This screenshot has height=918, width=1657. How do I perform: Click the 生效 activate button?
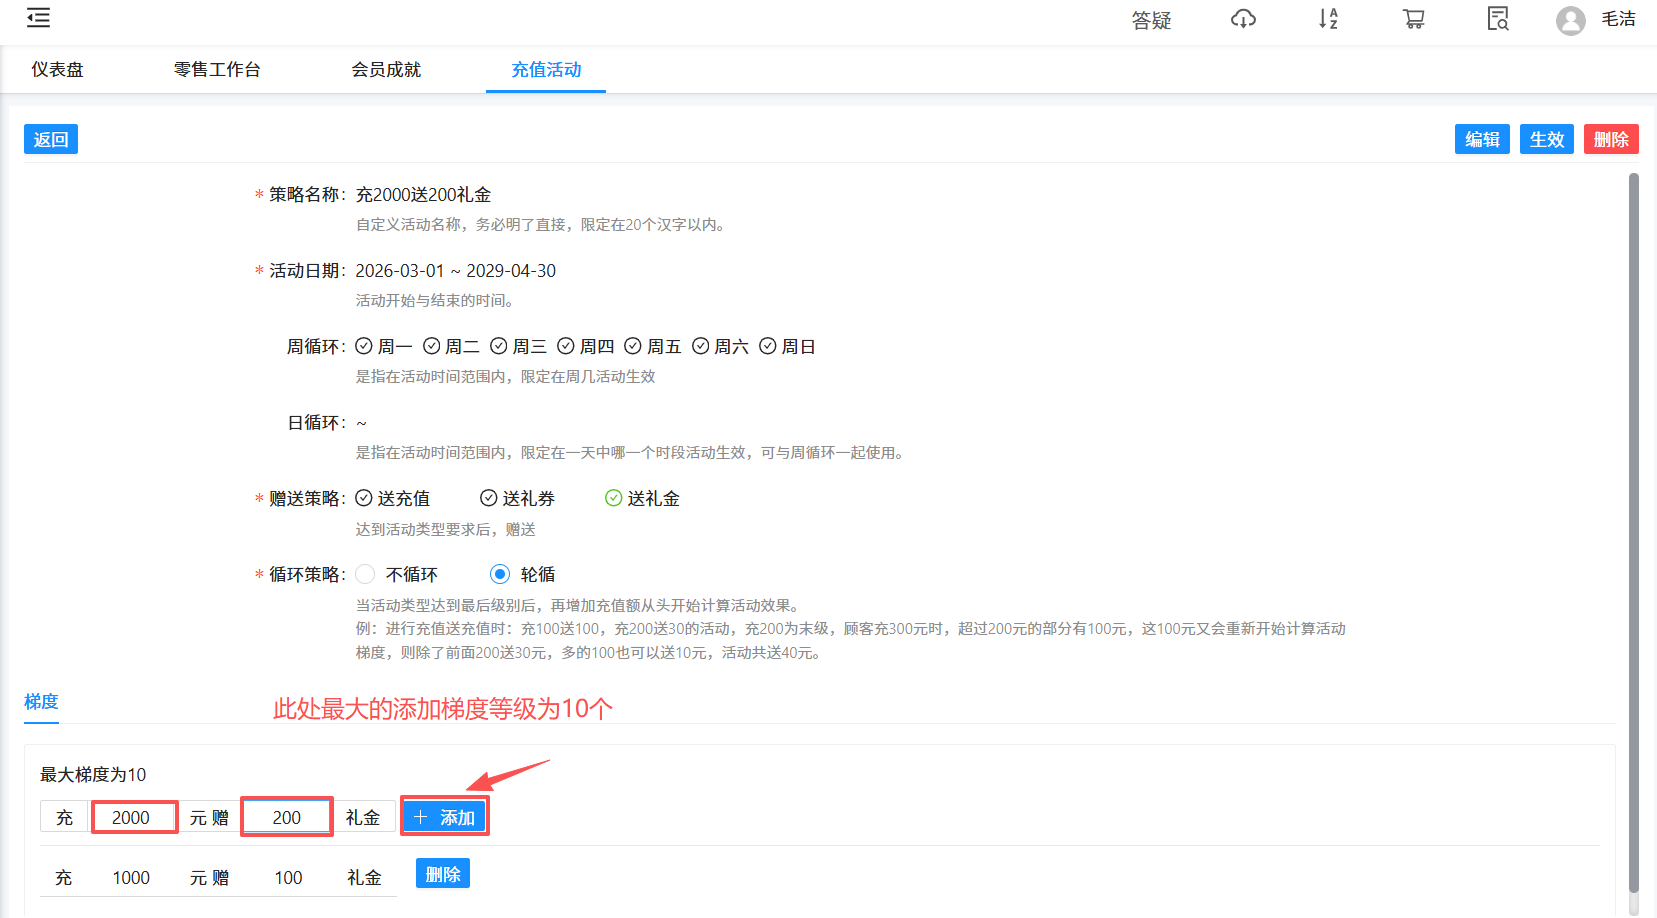pos(1546,139)
